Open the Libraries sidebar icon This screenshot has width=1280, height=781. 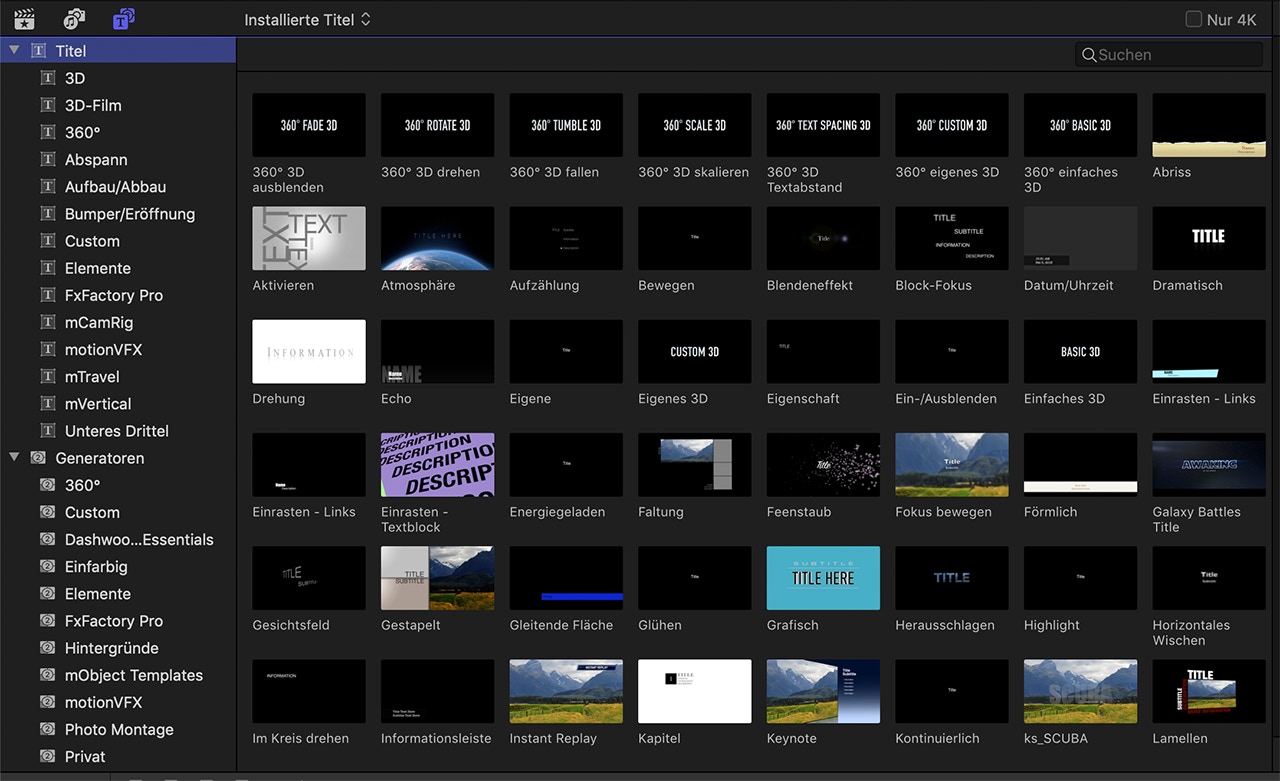pyautogui.click(x=24, y=19)
